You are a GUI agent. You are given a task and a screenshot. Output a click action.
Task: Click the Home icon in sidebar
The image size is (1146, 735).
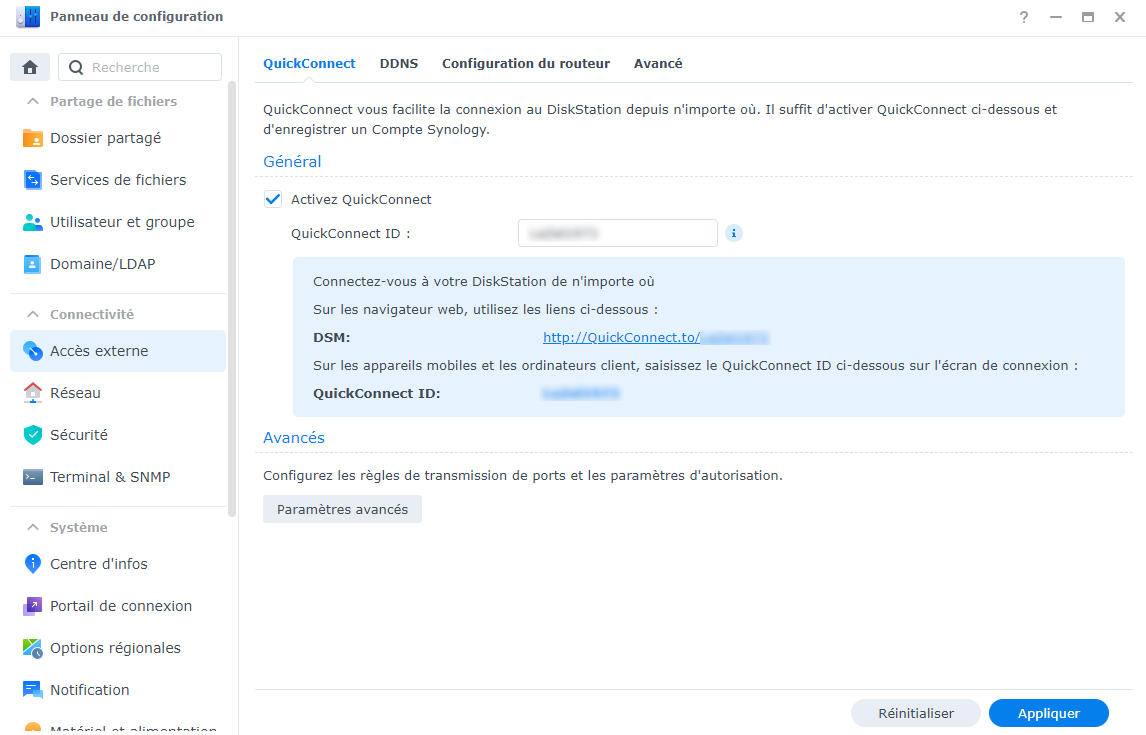(x=30, y=67)
